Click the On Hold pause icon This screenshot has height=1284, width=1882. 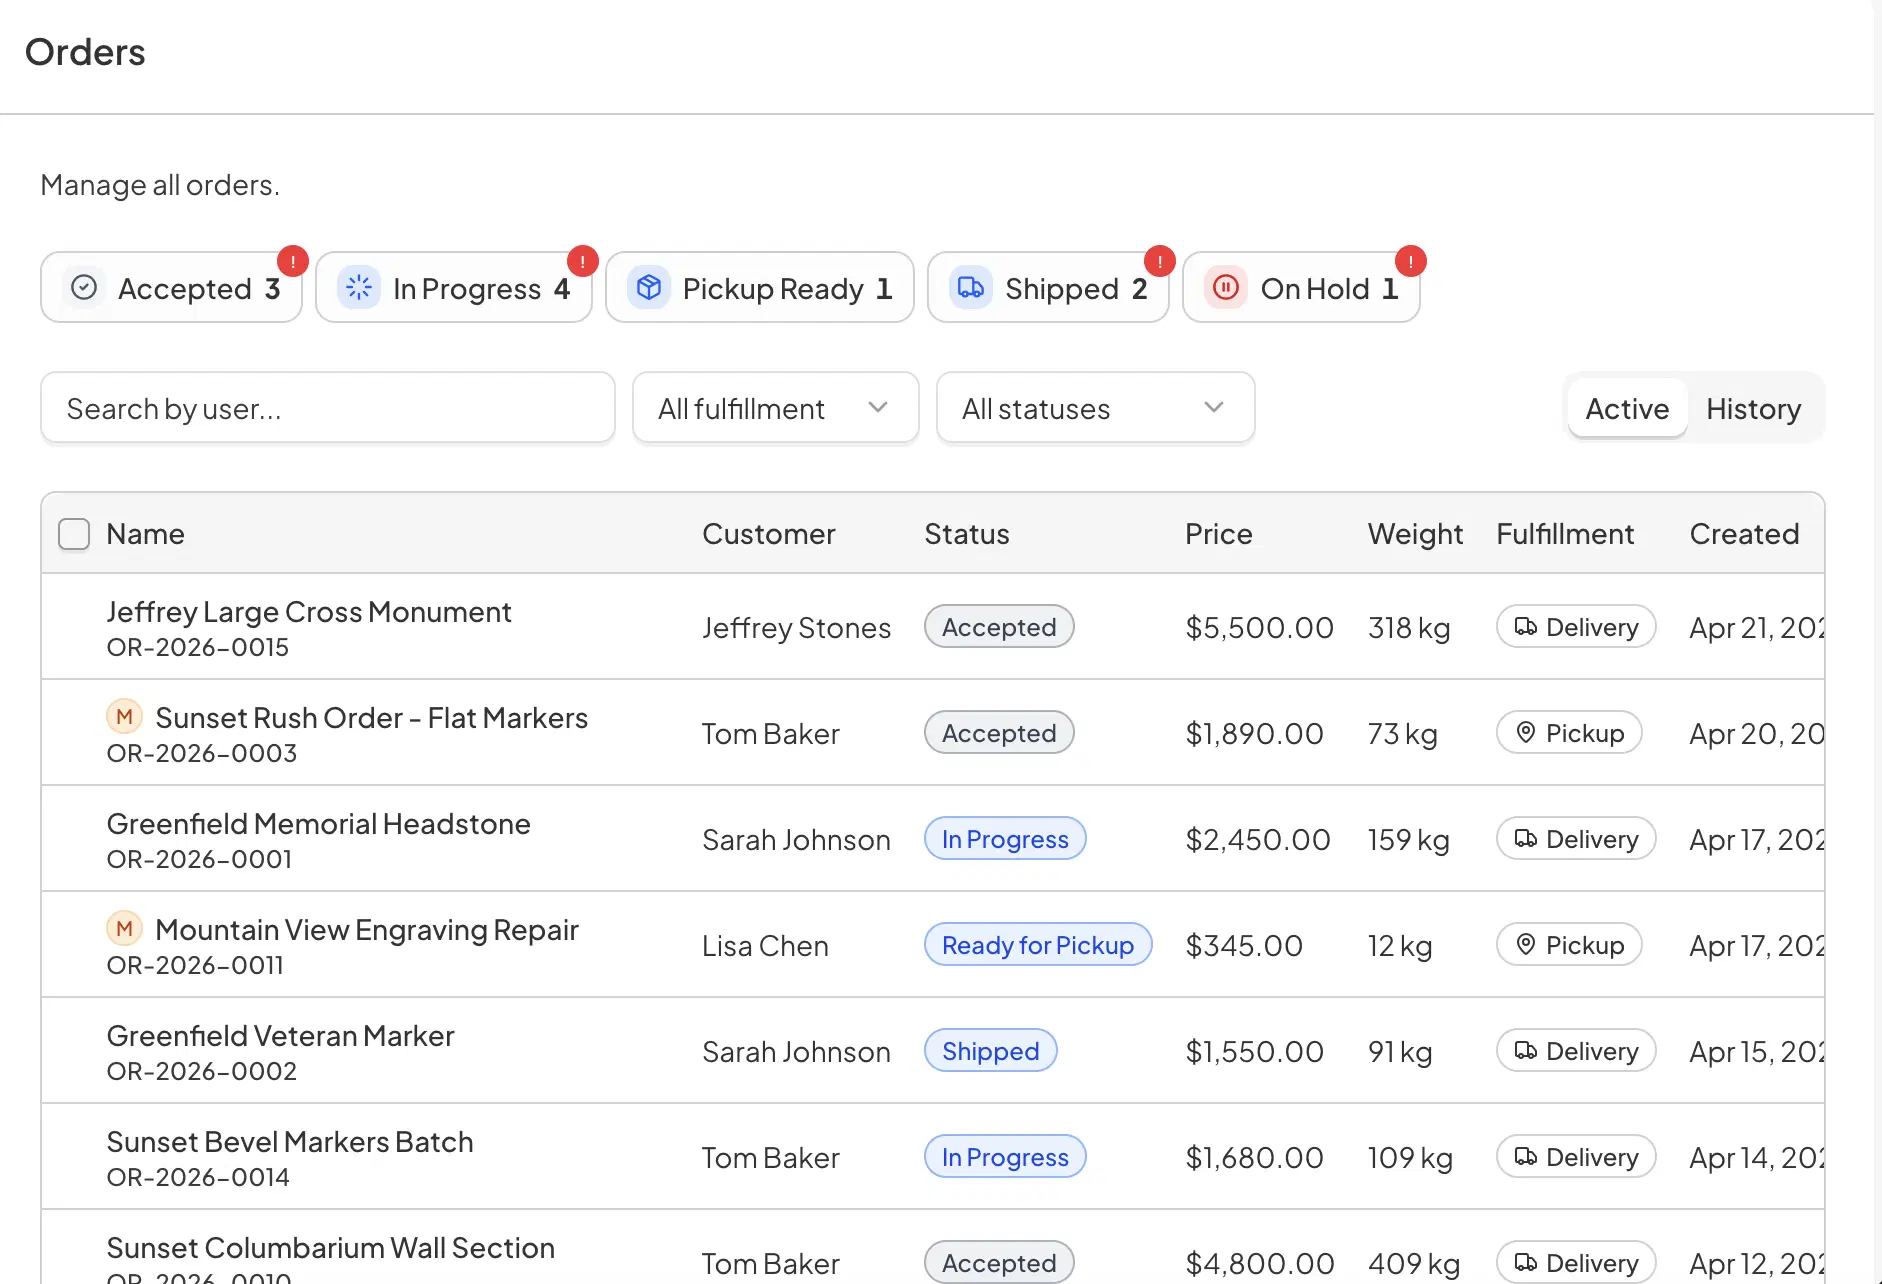click(x=1225, y=287)
